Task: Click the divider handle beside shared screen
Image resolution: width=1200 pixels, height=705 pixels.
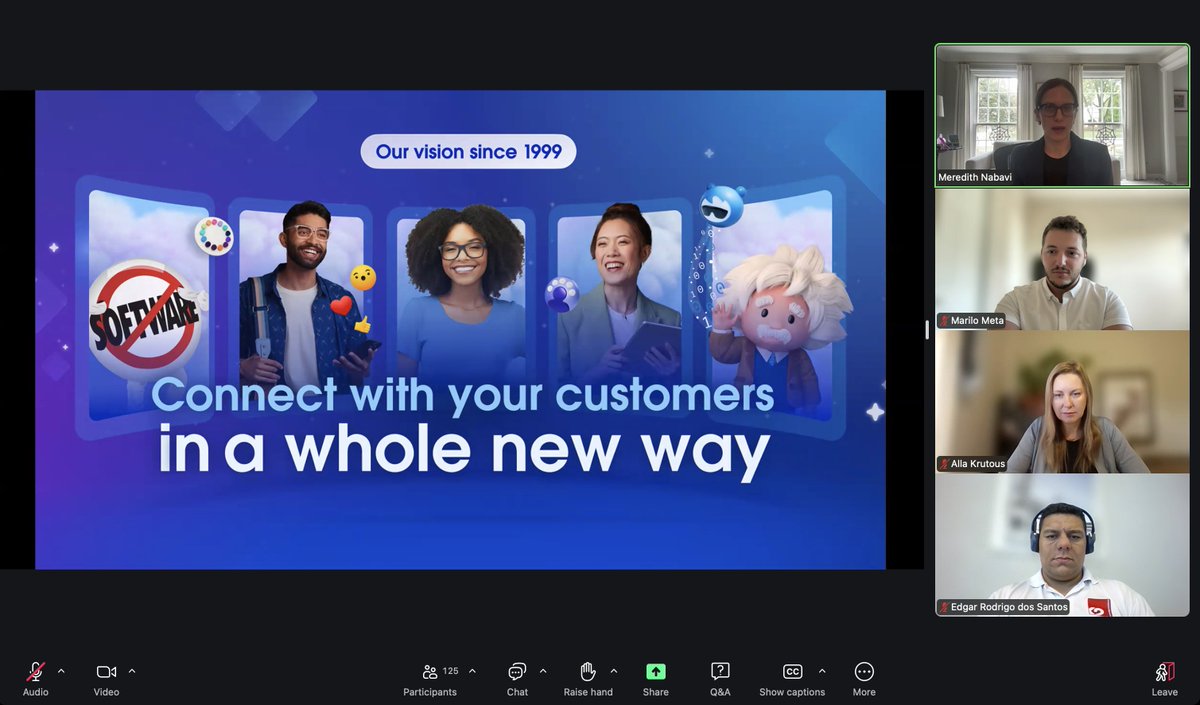Action: 927,329
